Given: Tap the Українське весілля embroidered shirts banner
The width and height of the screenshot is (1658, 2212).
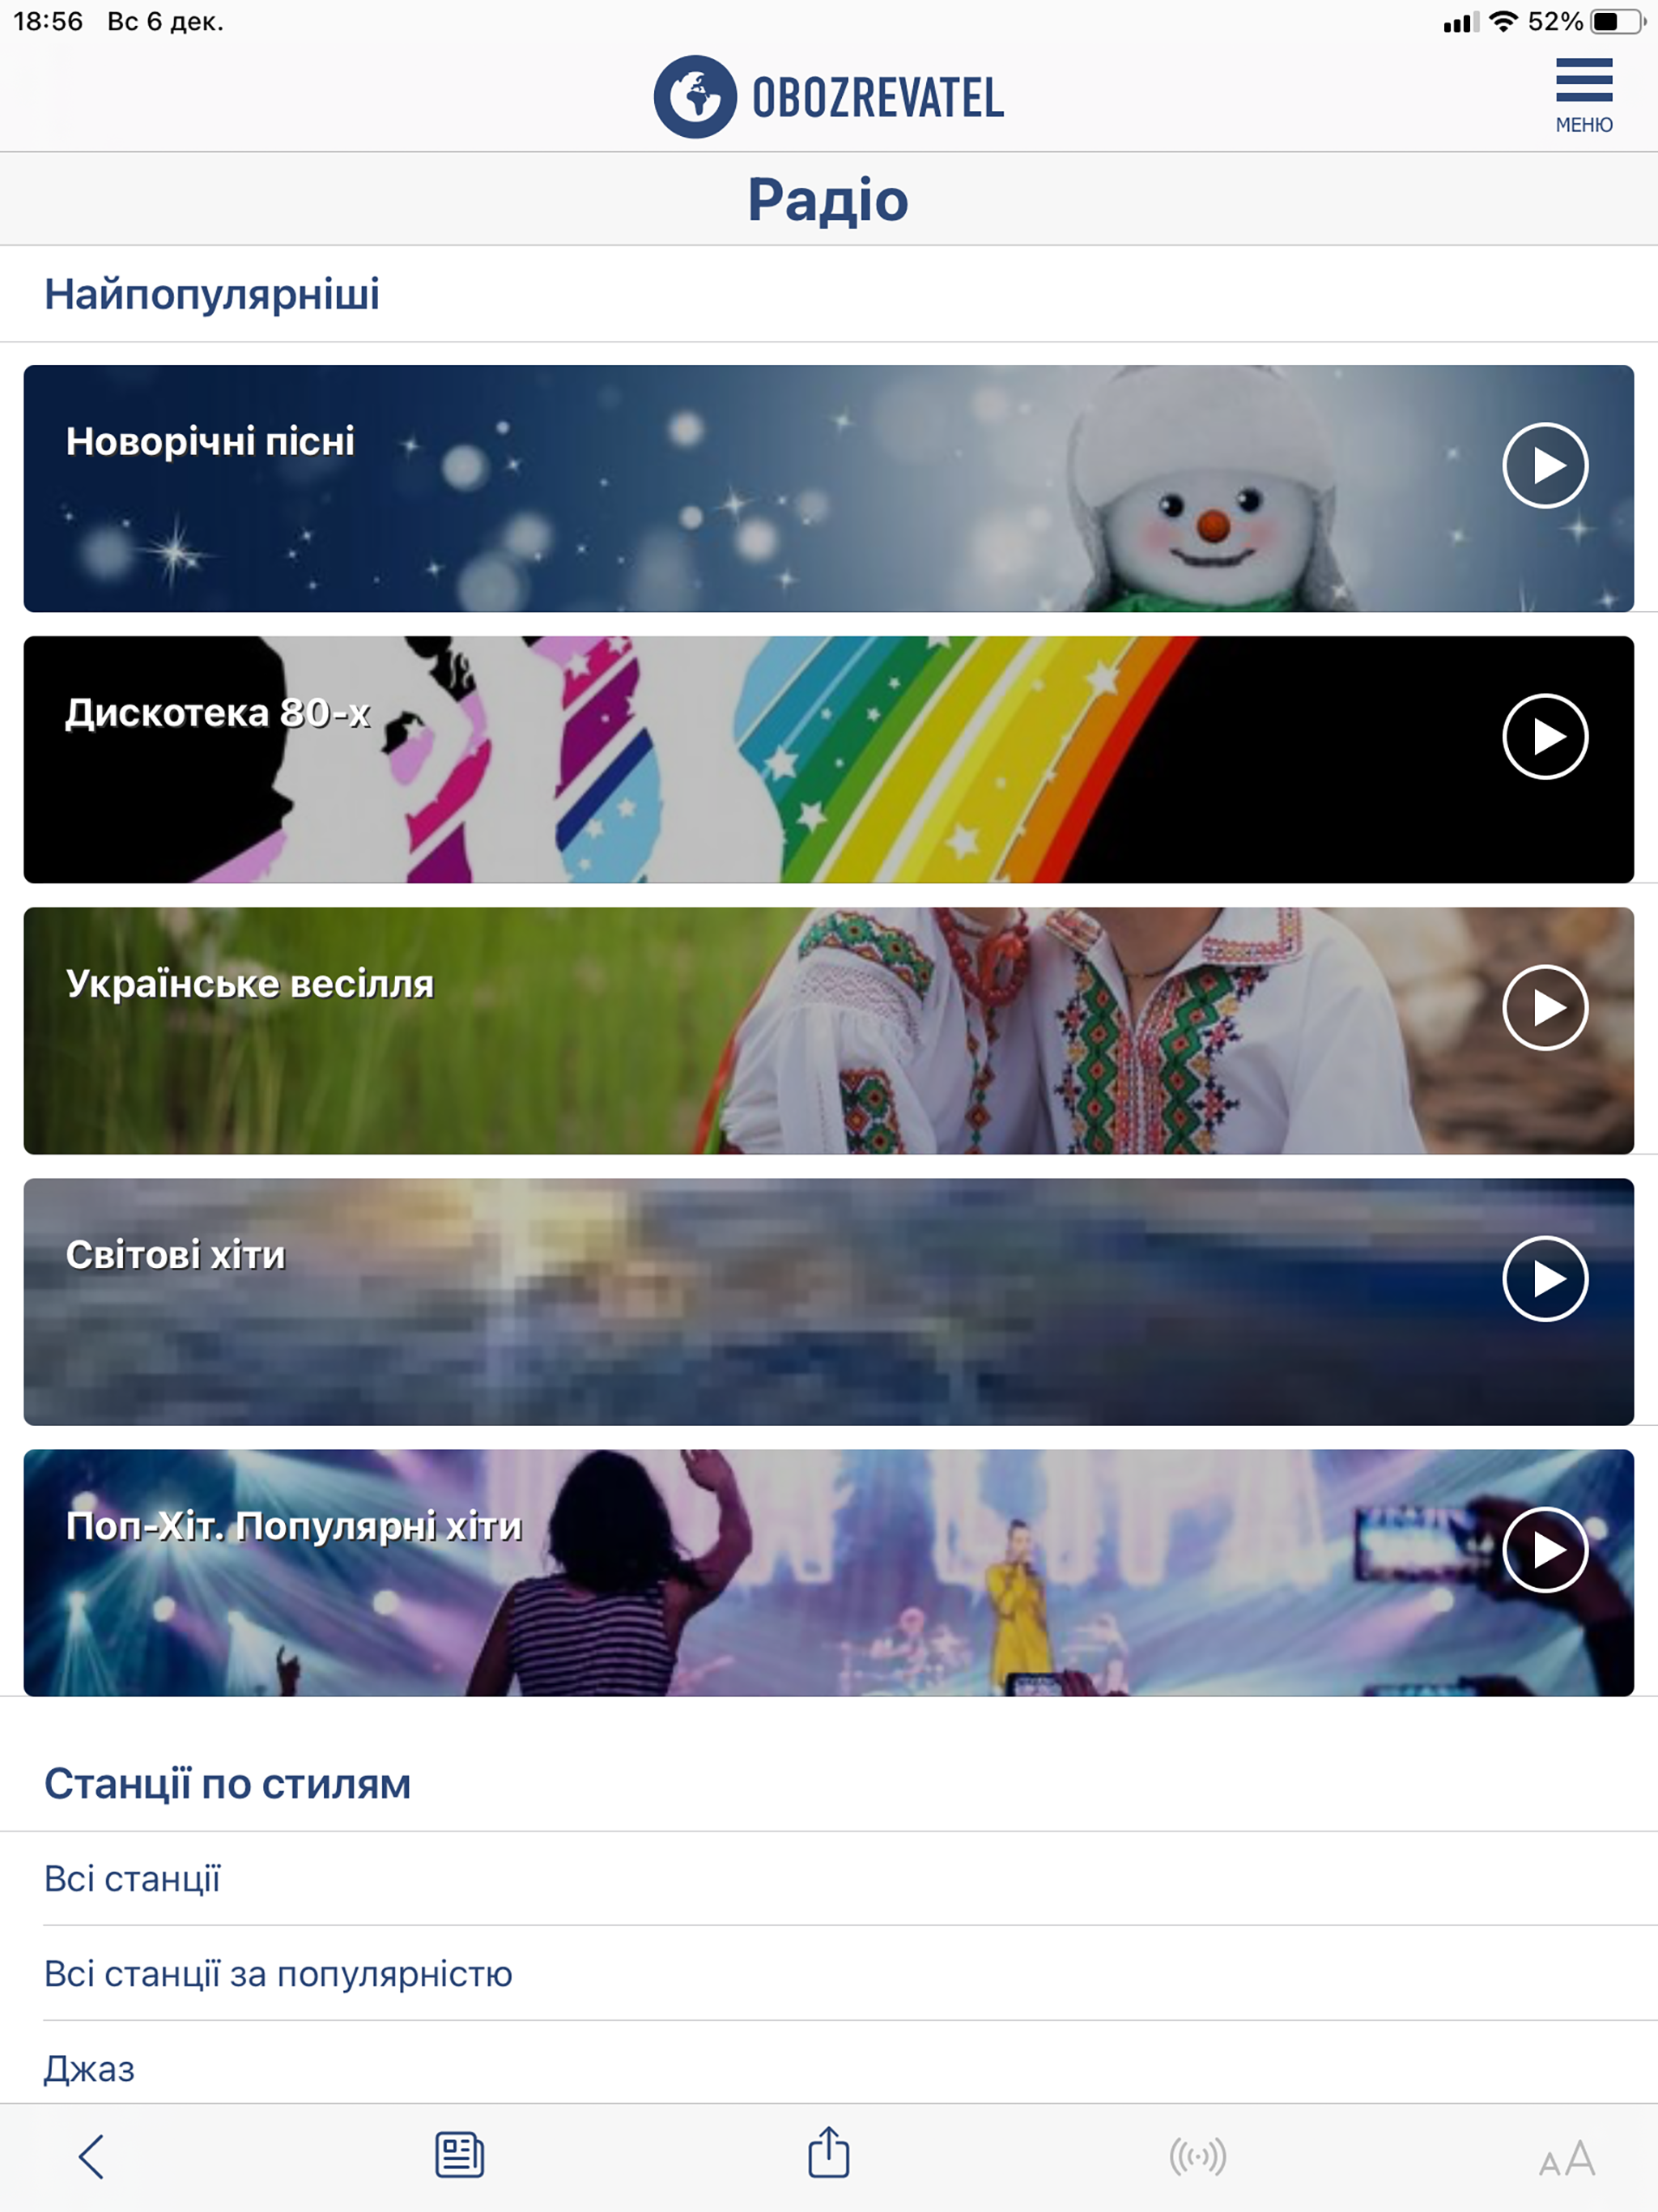Looking at the screenshot, I should pyautogui.click(x=829, y=1031).
